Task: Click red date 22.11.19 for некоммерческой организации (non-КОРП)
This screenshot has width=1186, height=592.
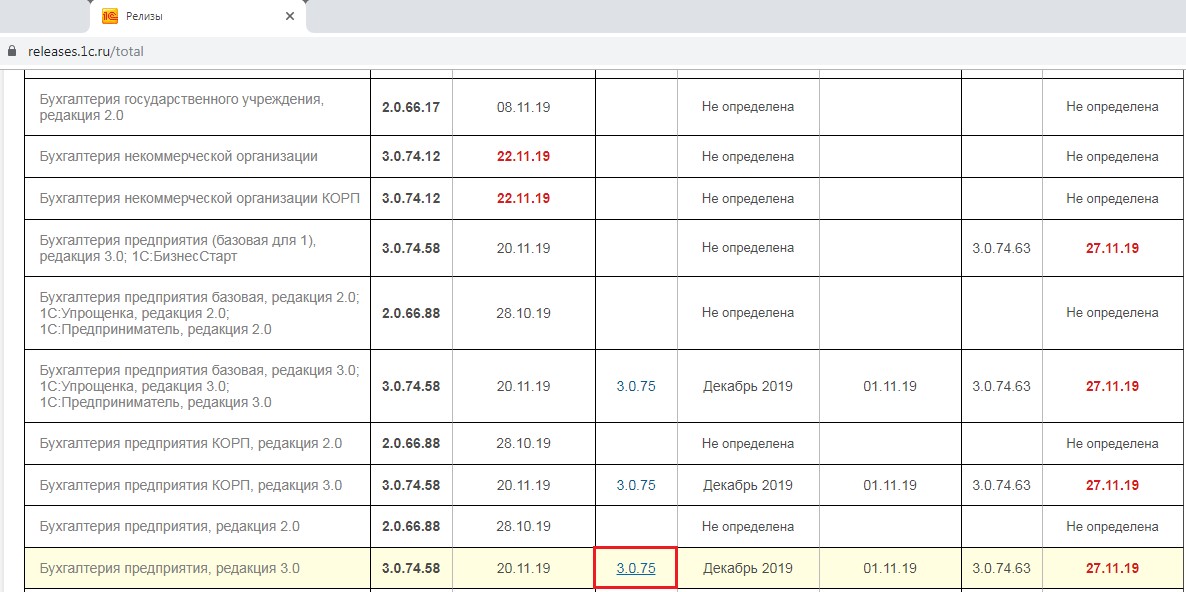Action: coord(523,157)
